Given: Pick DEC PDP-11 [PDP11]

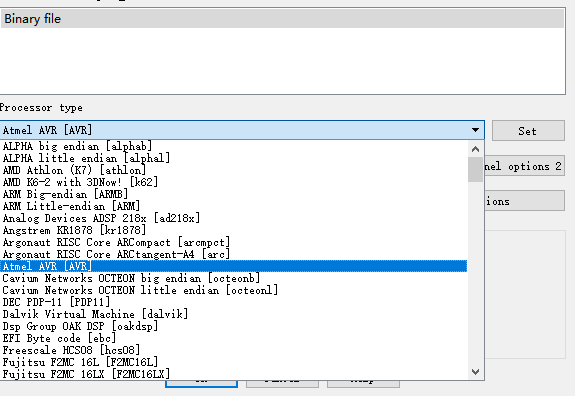Looking at the screenshot, I should (234, 302).
